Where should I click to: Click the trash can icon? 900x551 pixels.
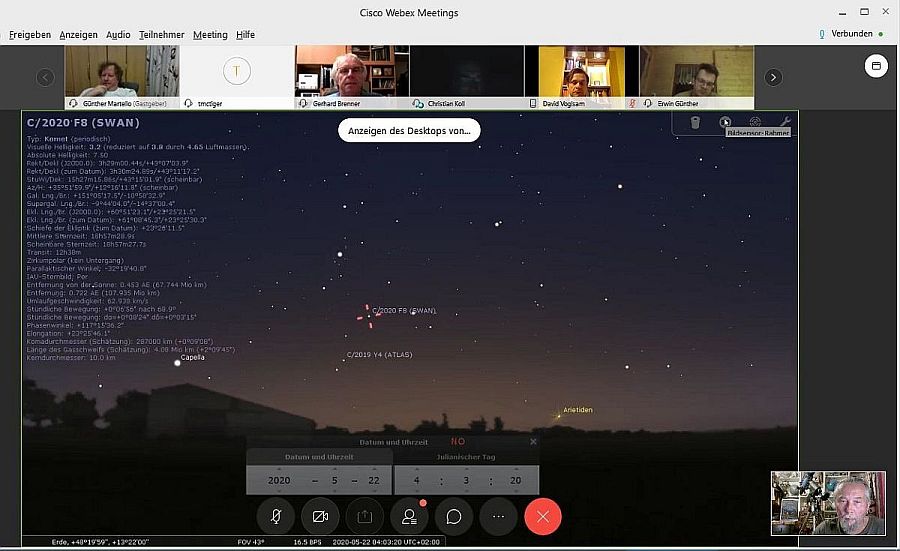695,122
